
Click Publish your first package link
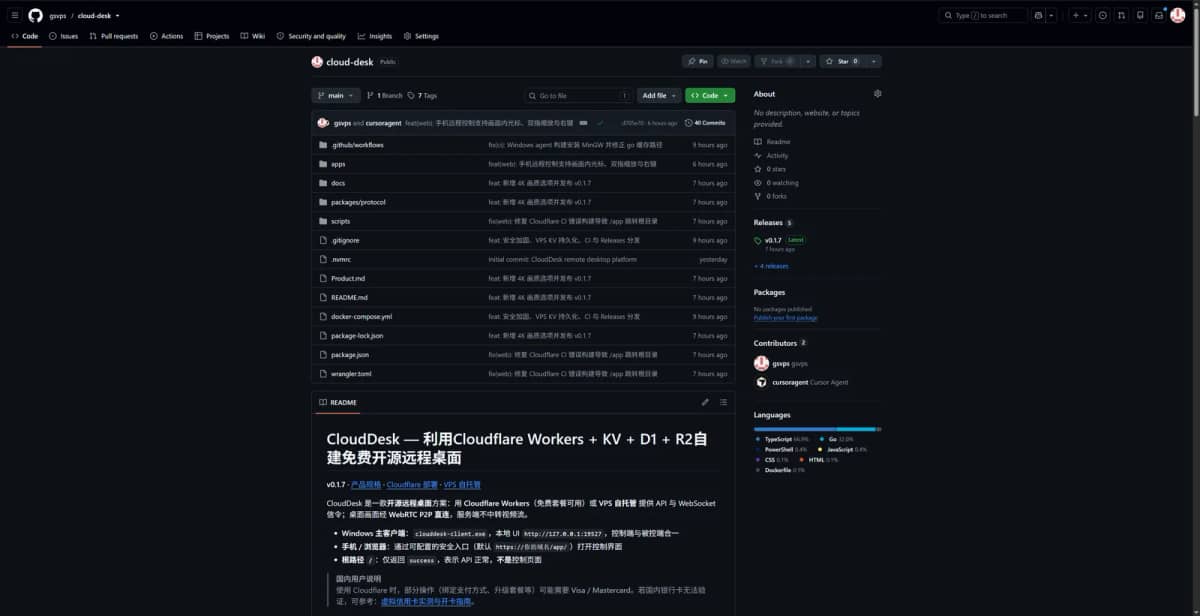click(x=786, y=318)
